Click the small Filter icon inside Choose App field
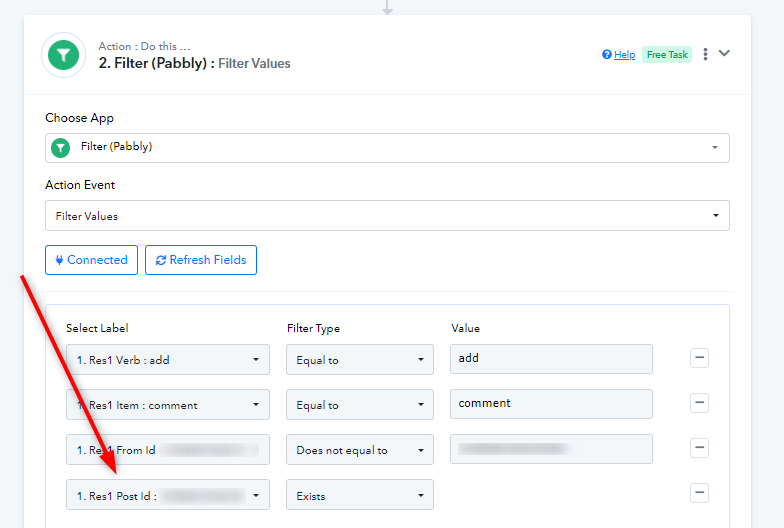784x528 pixels. 60,148
